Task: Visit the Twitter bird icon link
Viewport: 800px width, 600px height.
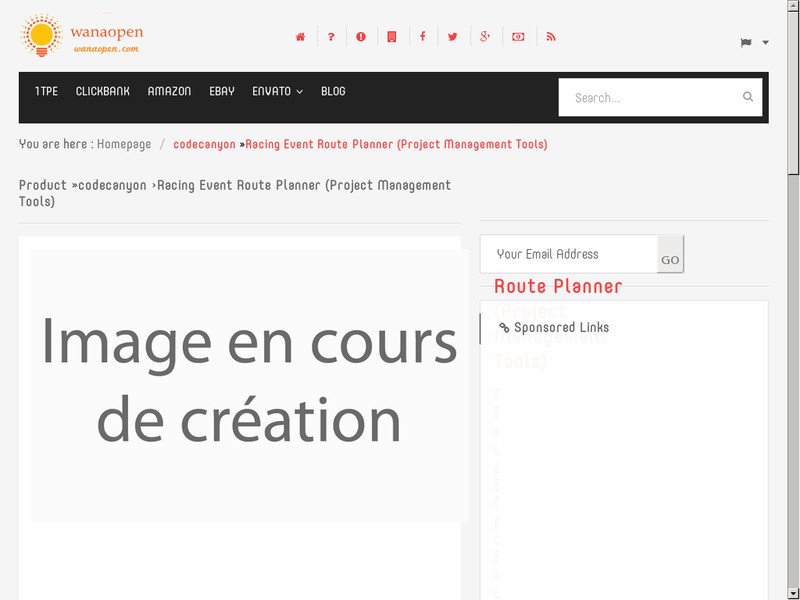Action: pos(453,37)
